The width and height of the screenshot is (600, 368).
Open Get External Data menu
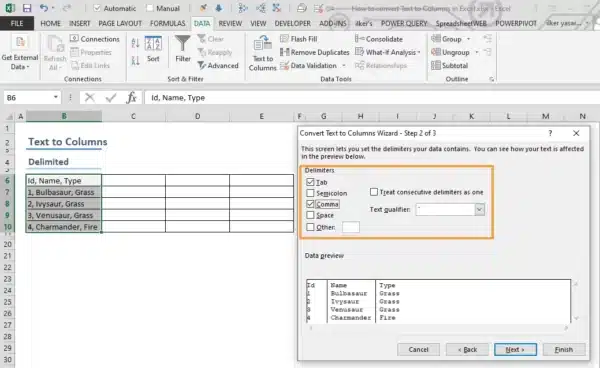(20, 53)
